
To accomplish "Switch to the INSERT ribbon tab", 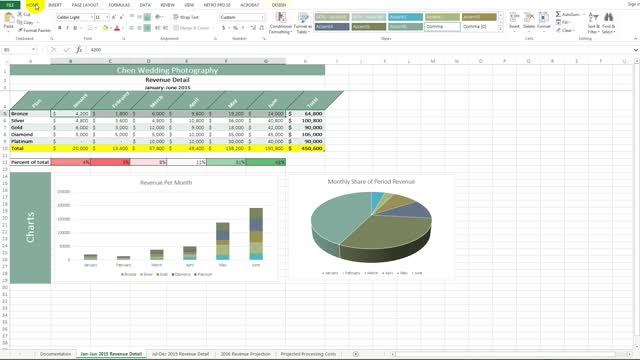I will coord(55,5).
